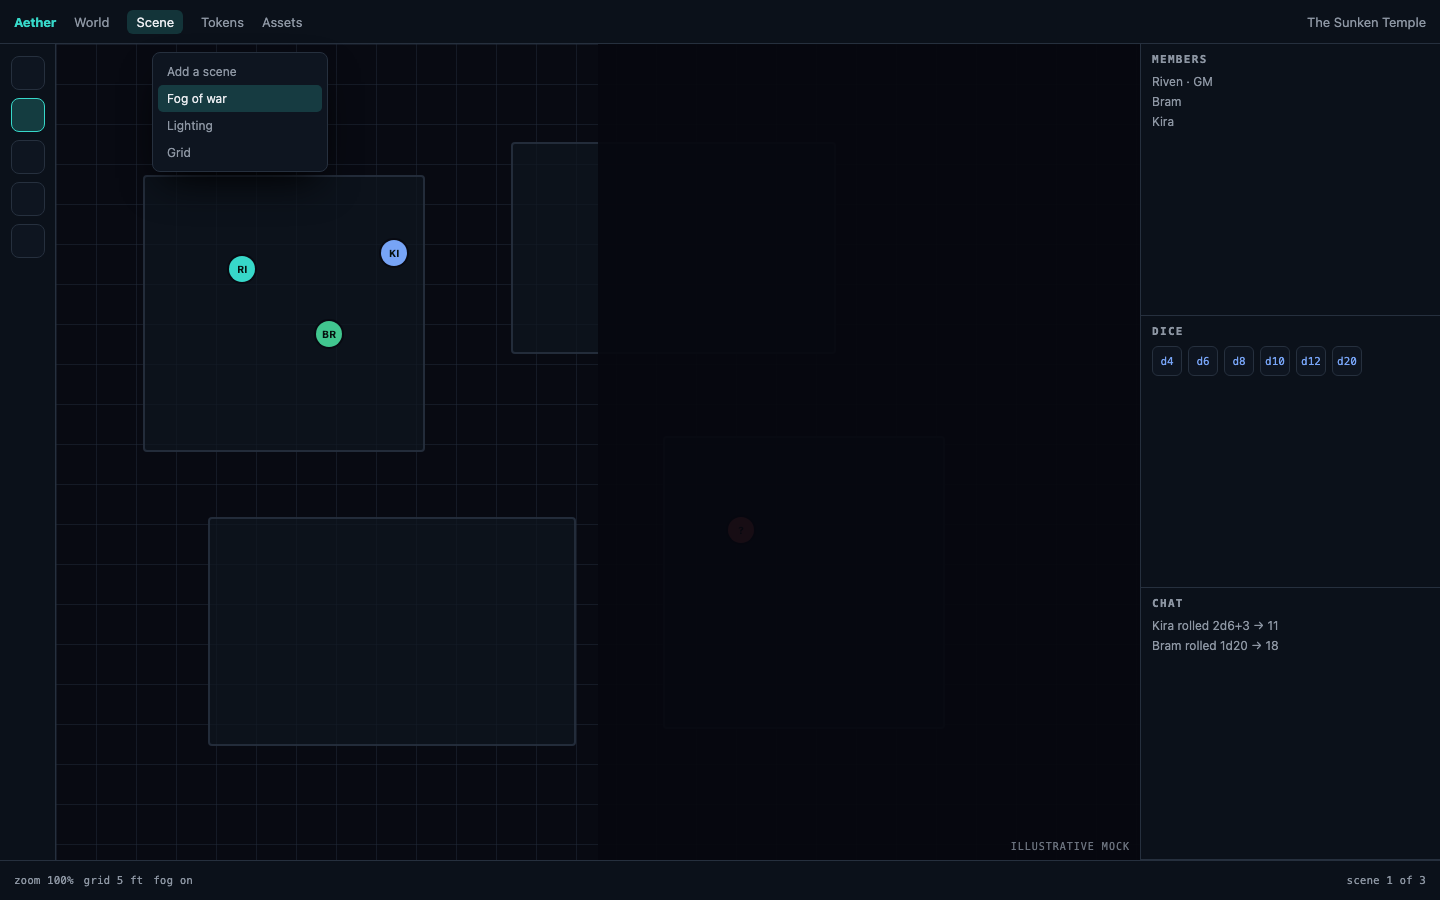Select member Kira in the list
1440x900 pixels.
[1163, 122]
